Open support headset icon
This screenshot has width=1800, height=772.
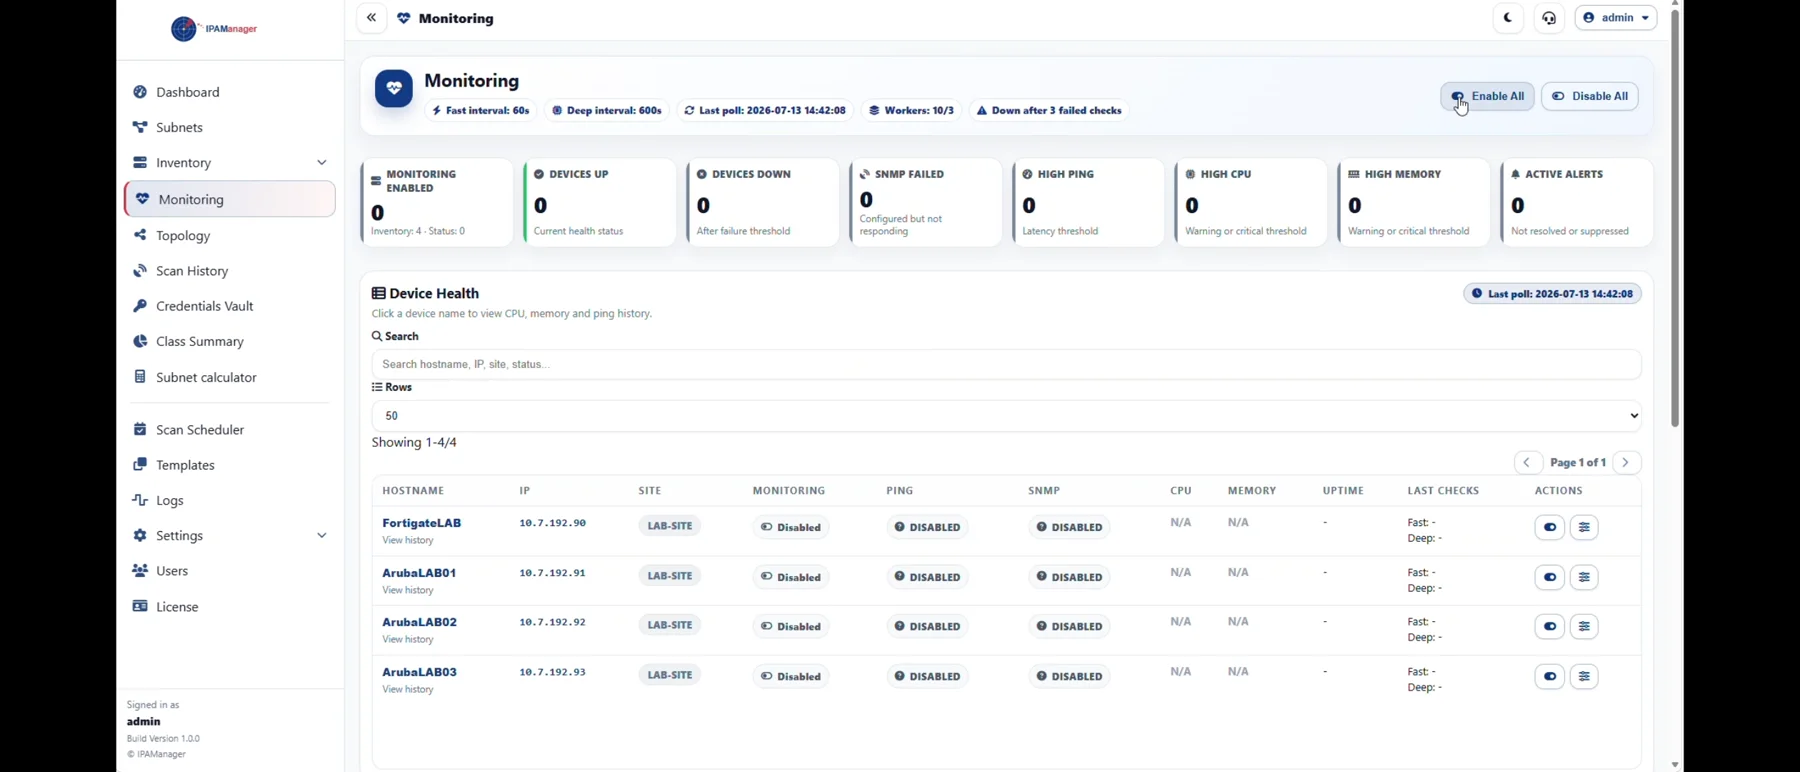pyautogui.click(x=1549, y=18)
